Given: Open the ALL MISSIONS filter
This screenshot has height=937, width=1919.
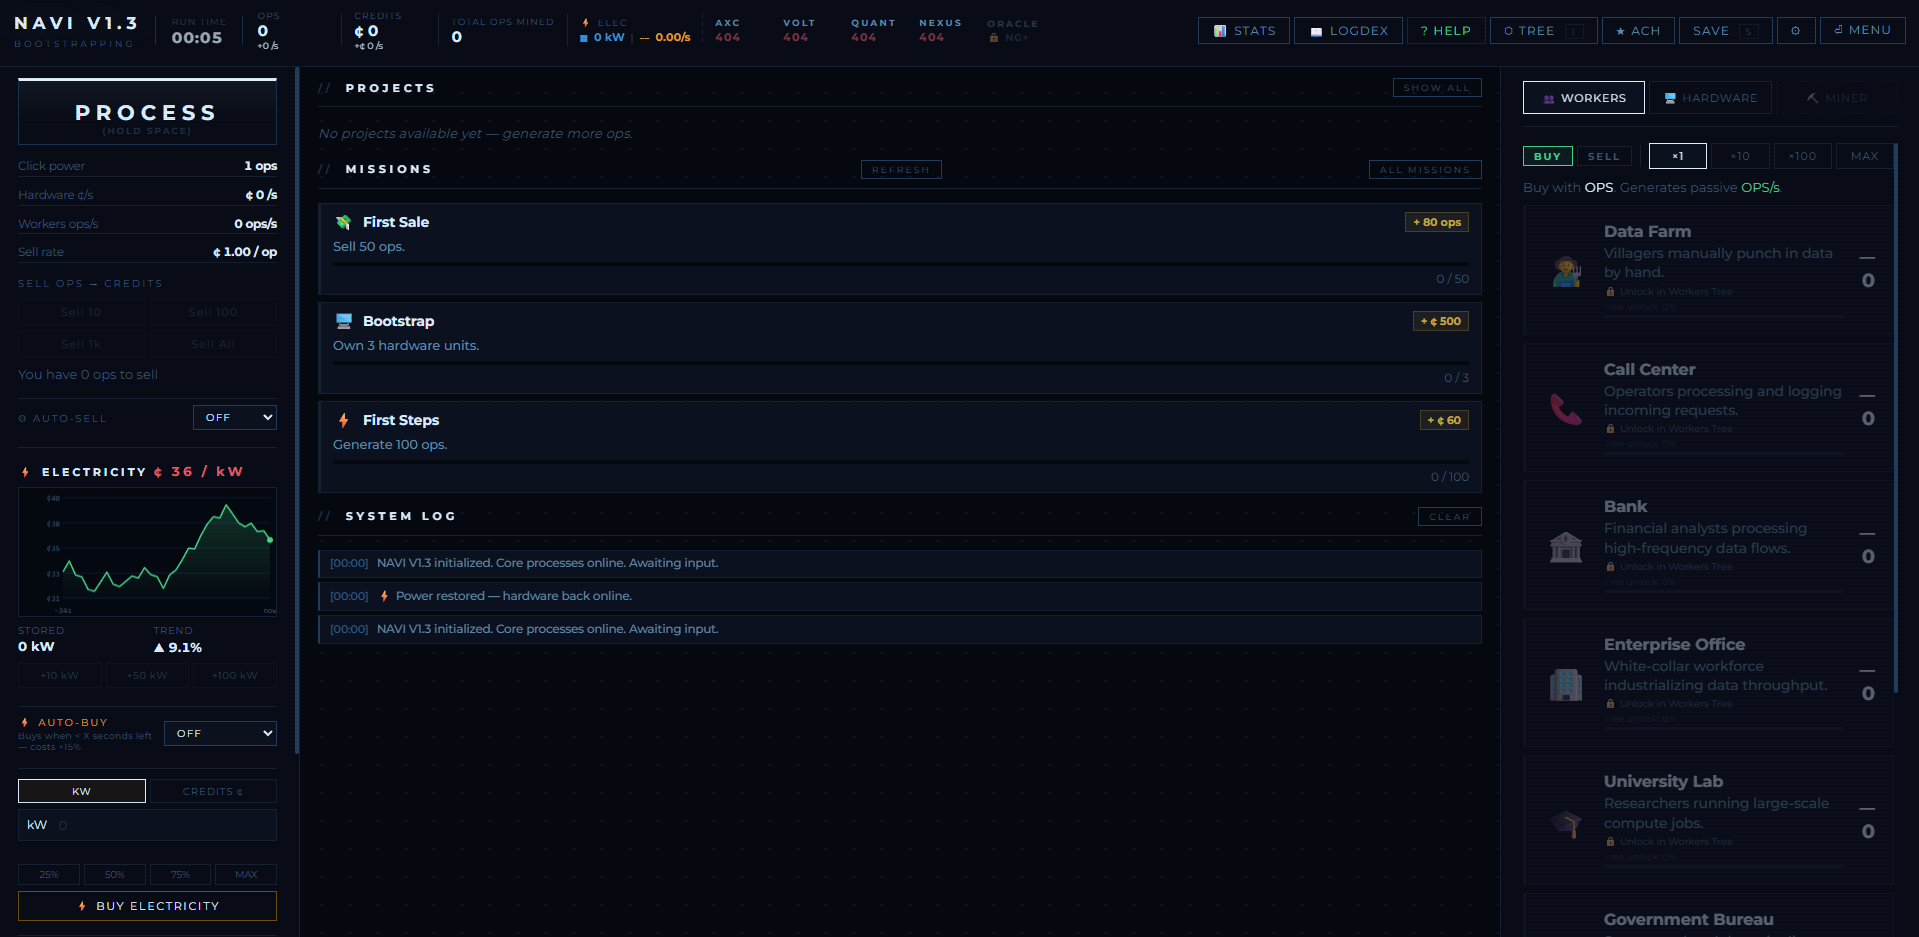Looking at the screenshot, I should coord(1424,169).
